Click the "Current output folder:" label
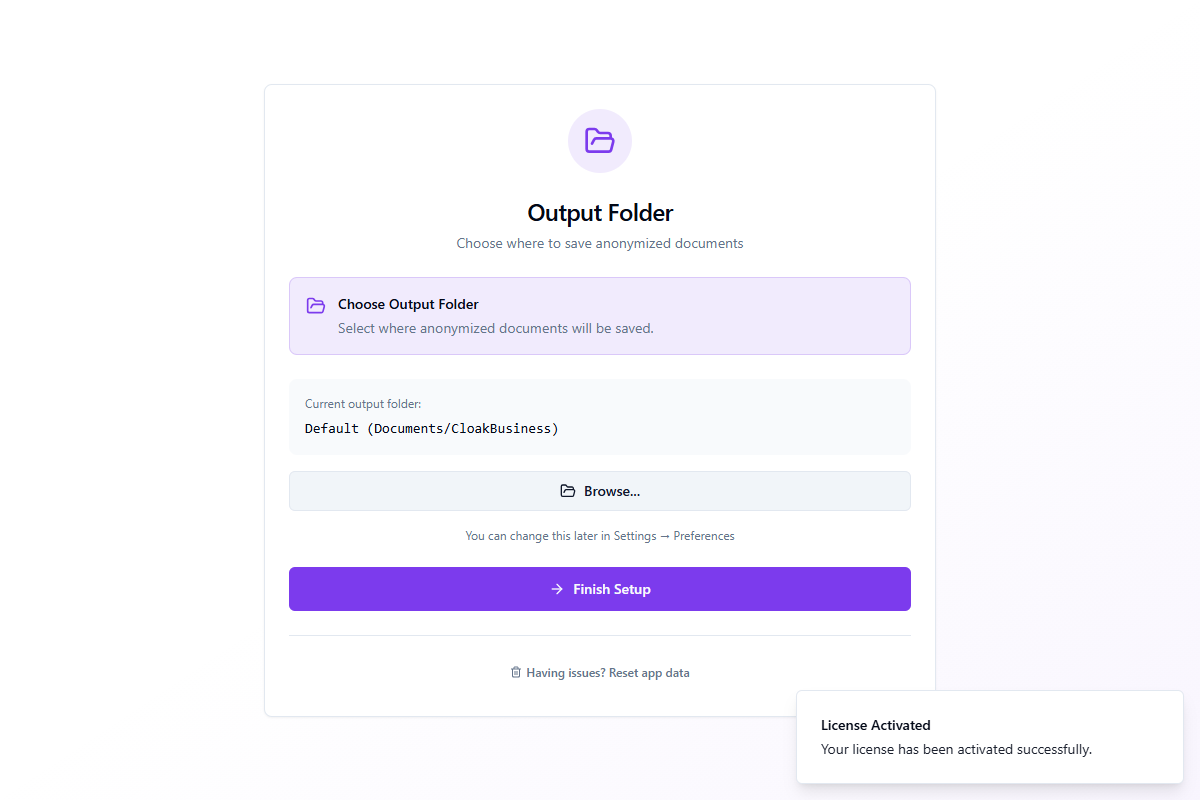This screenshot has height=800, width=1200. point(363,404)
